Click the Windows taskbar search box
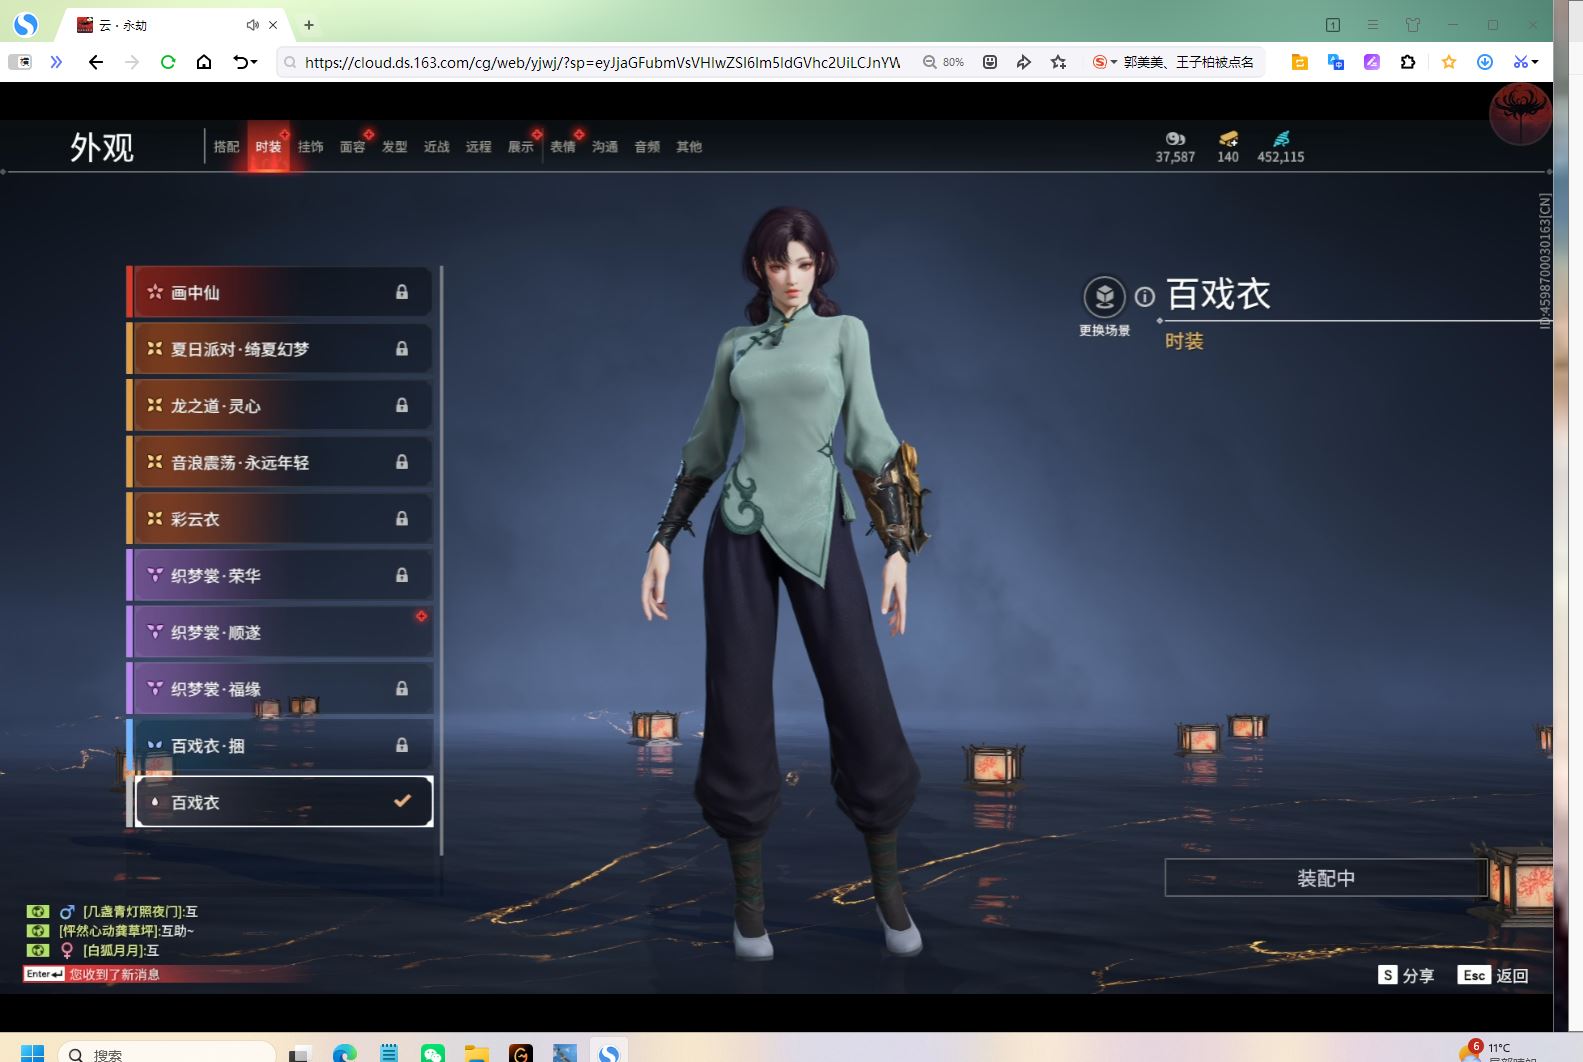Screen dimensions: 1583x1062 point(167,1054)
